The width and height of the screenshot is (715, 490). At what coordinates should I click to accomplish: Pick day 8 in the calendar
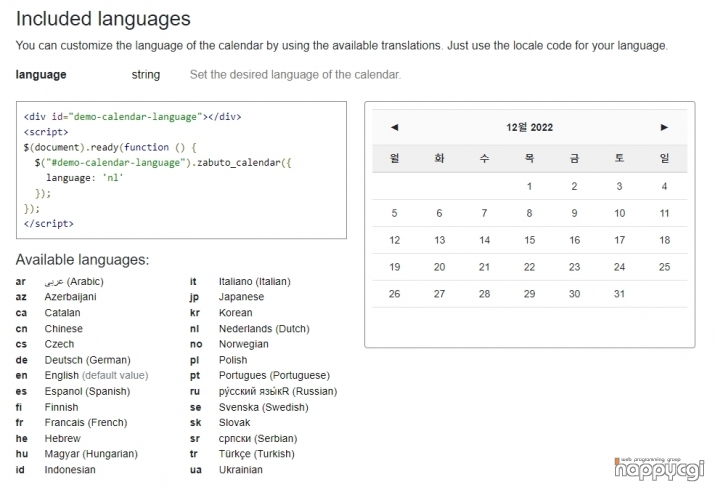point(529,213)
